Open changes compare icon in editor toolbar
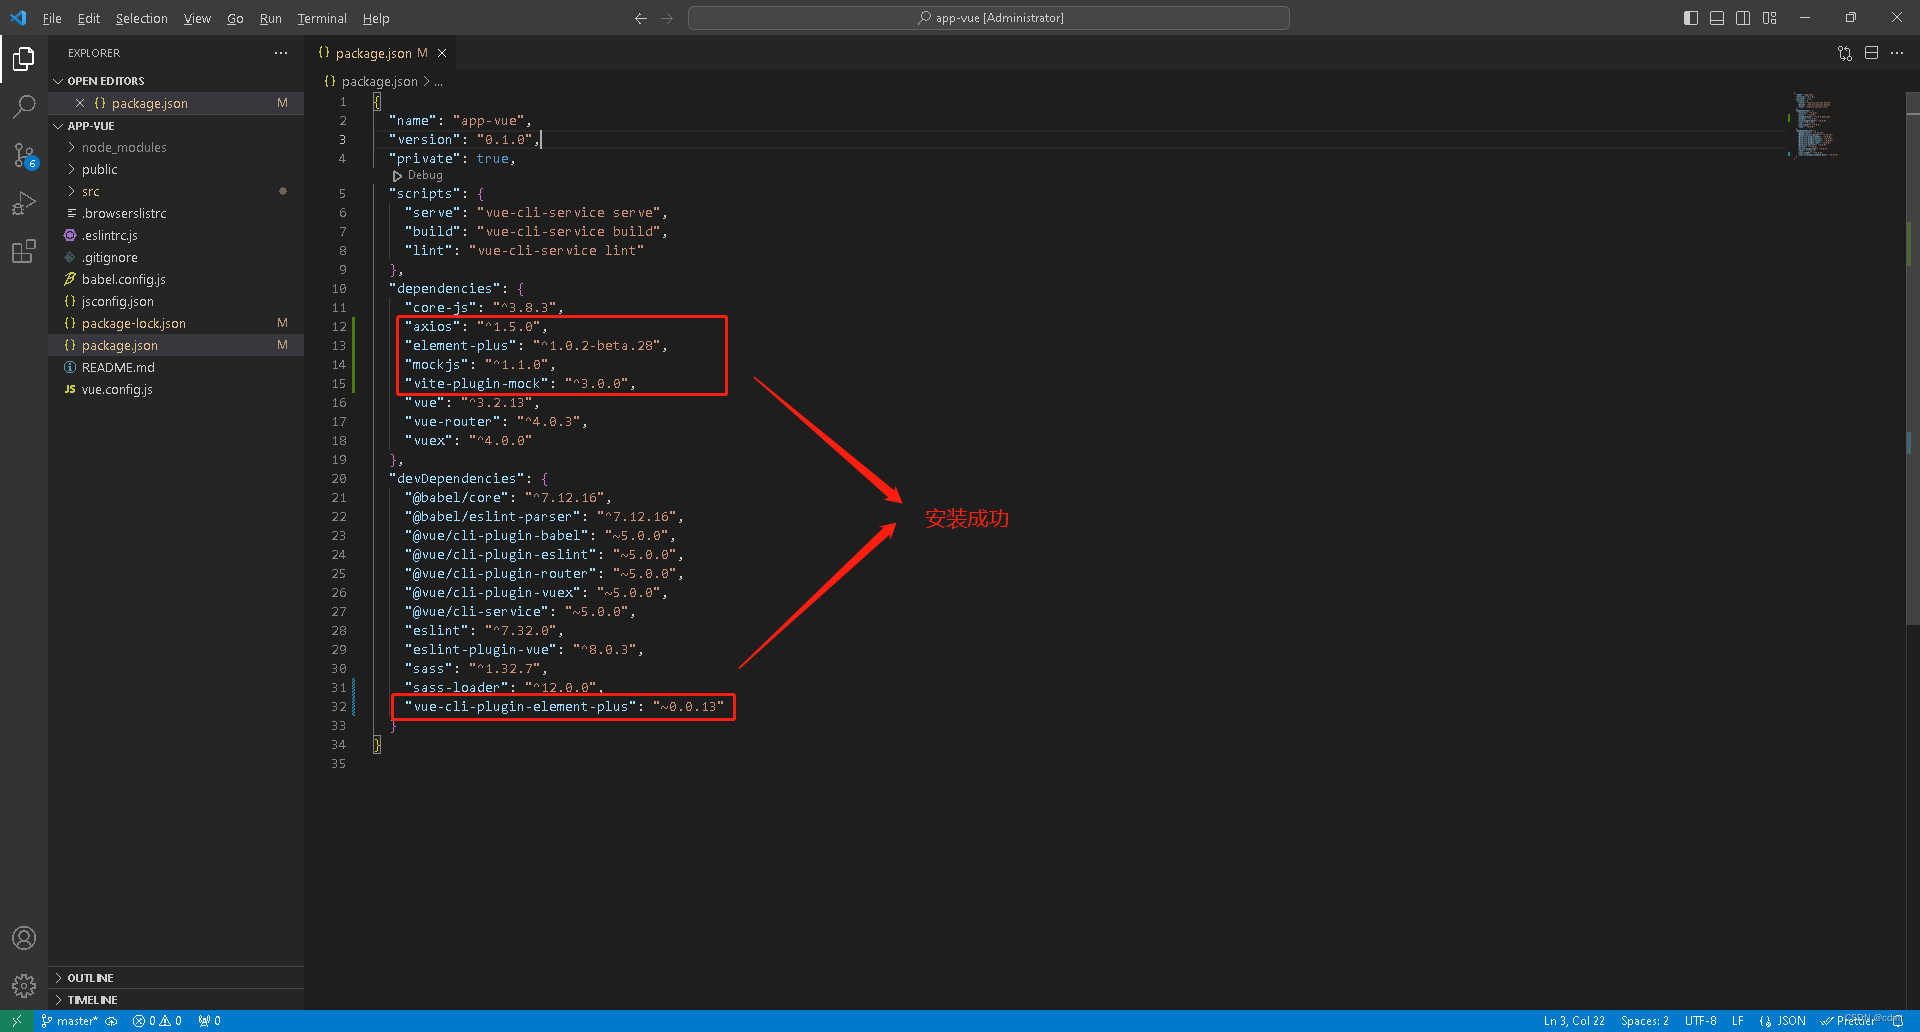This screenshot has height=1032, width=1920. (x=1845, y=53)
